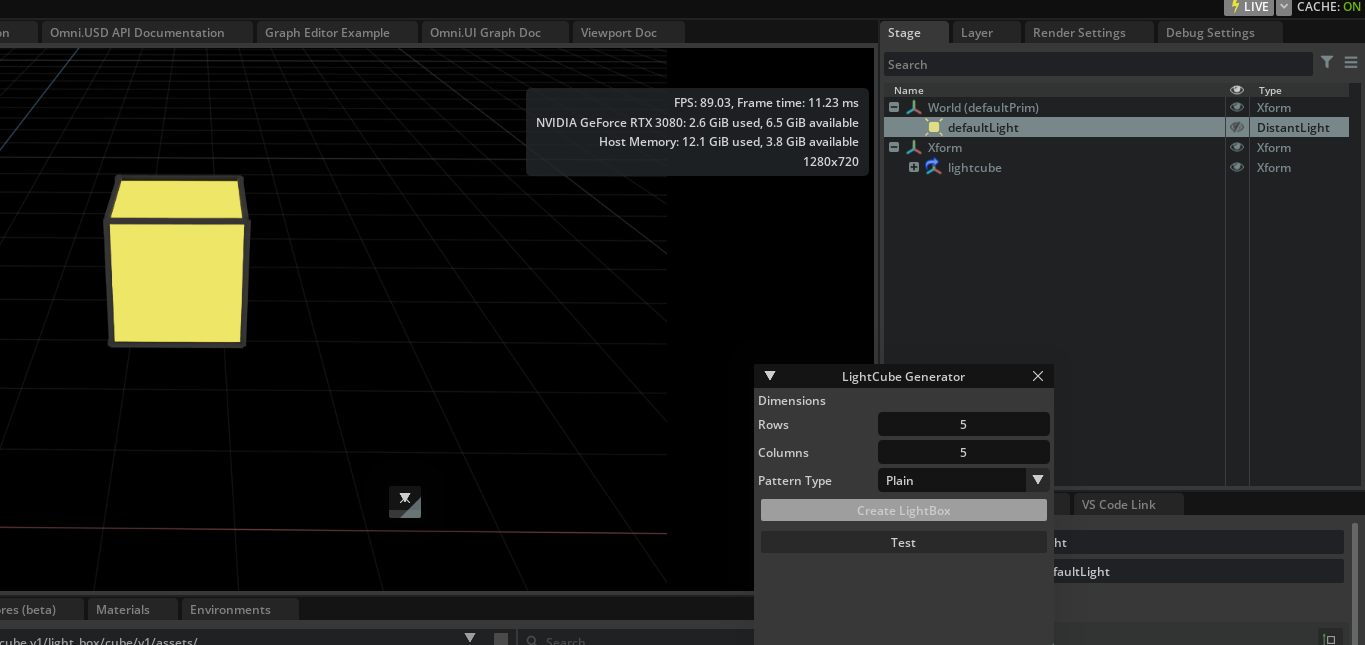Click the lightcube prim icon
Viewport: 1365px width, 645px height.
(x=932, y=167)
